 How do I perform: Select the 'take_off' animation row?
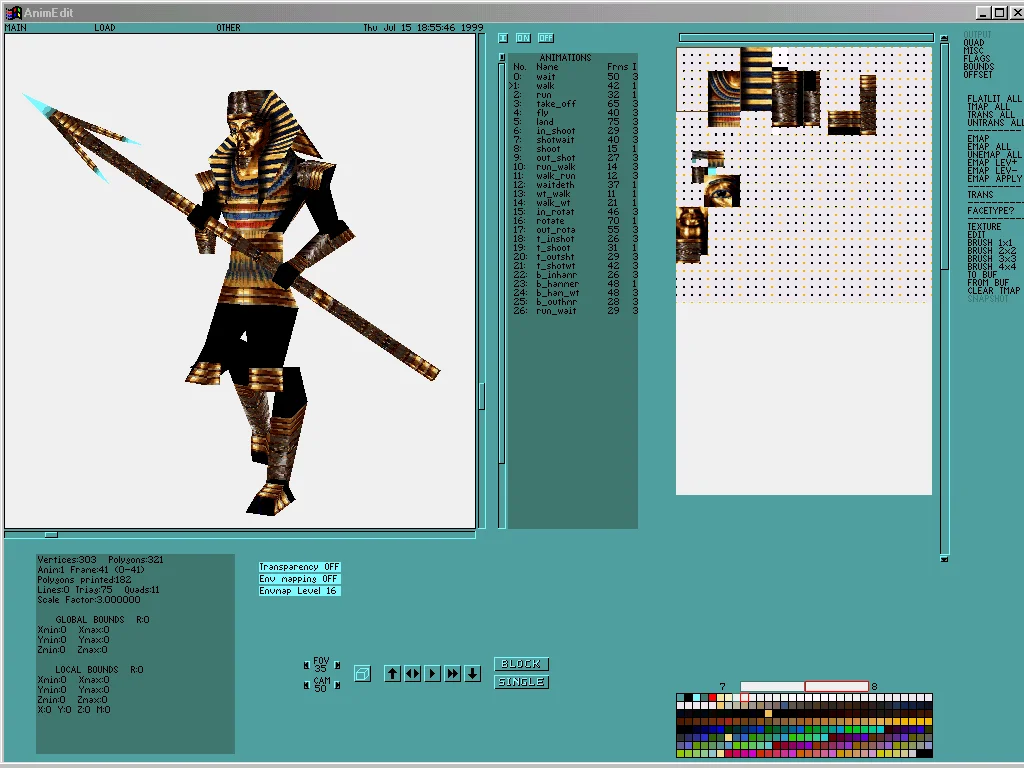(x=575, y=104)
